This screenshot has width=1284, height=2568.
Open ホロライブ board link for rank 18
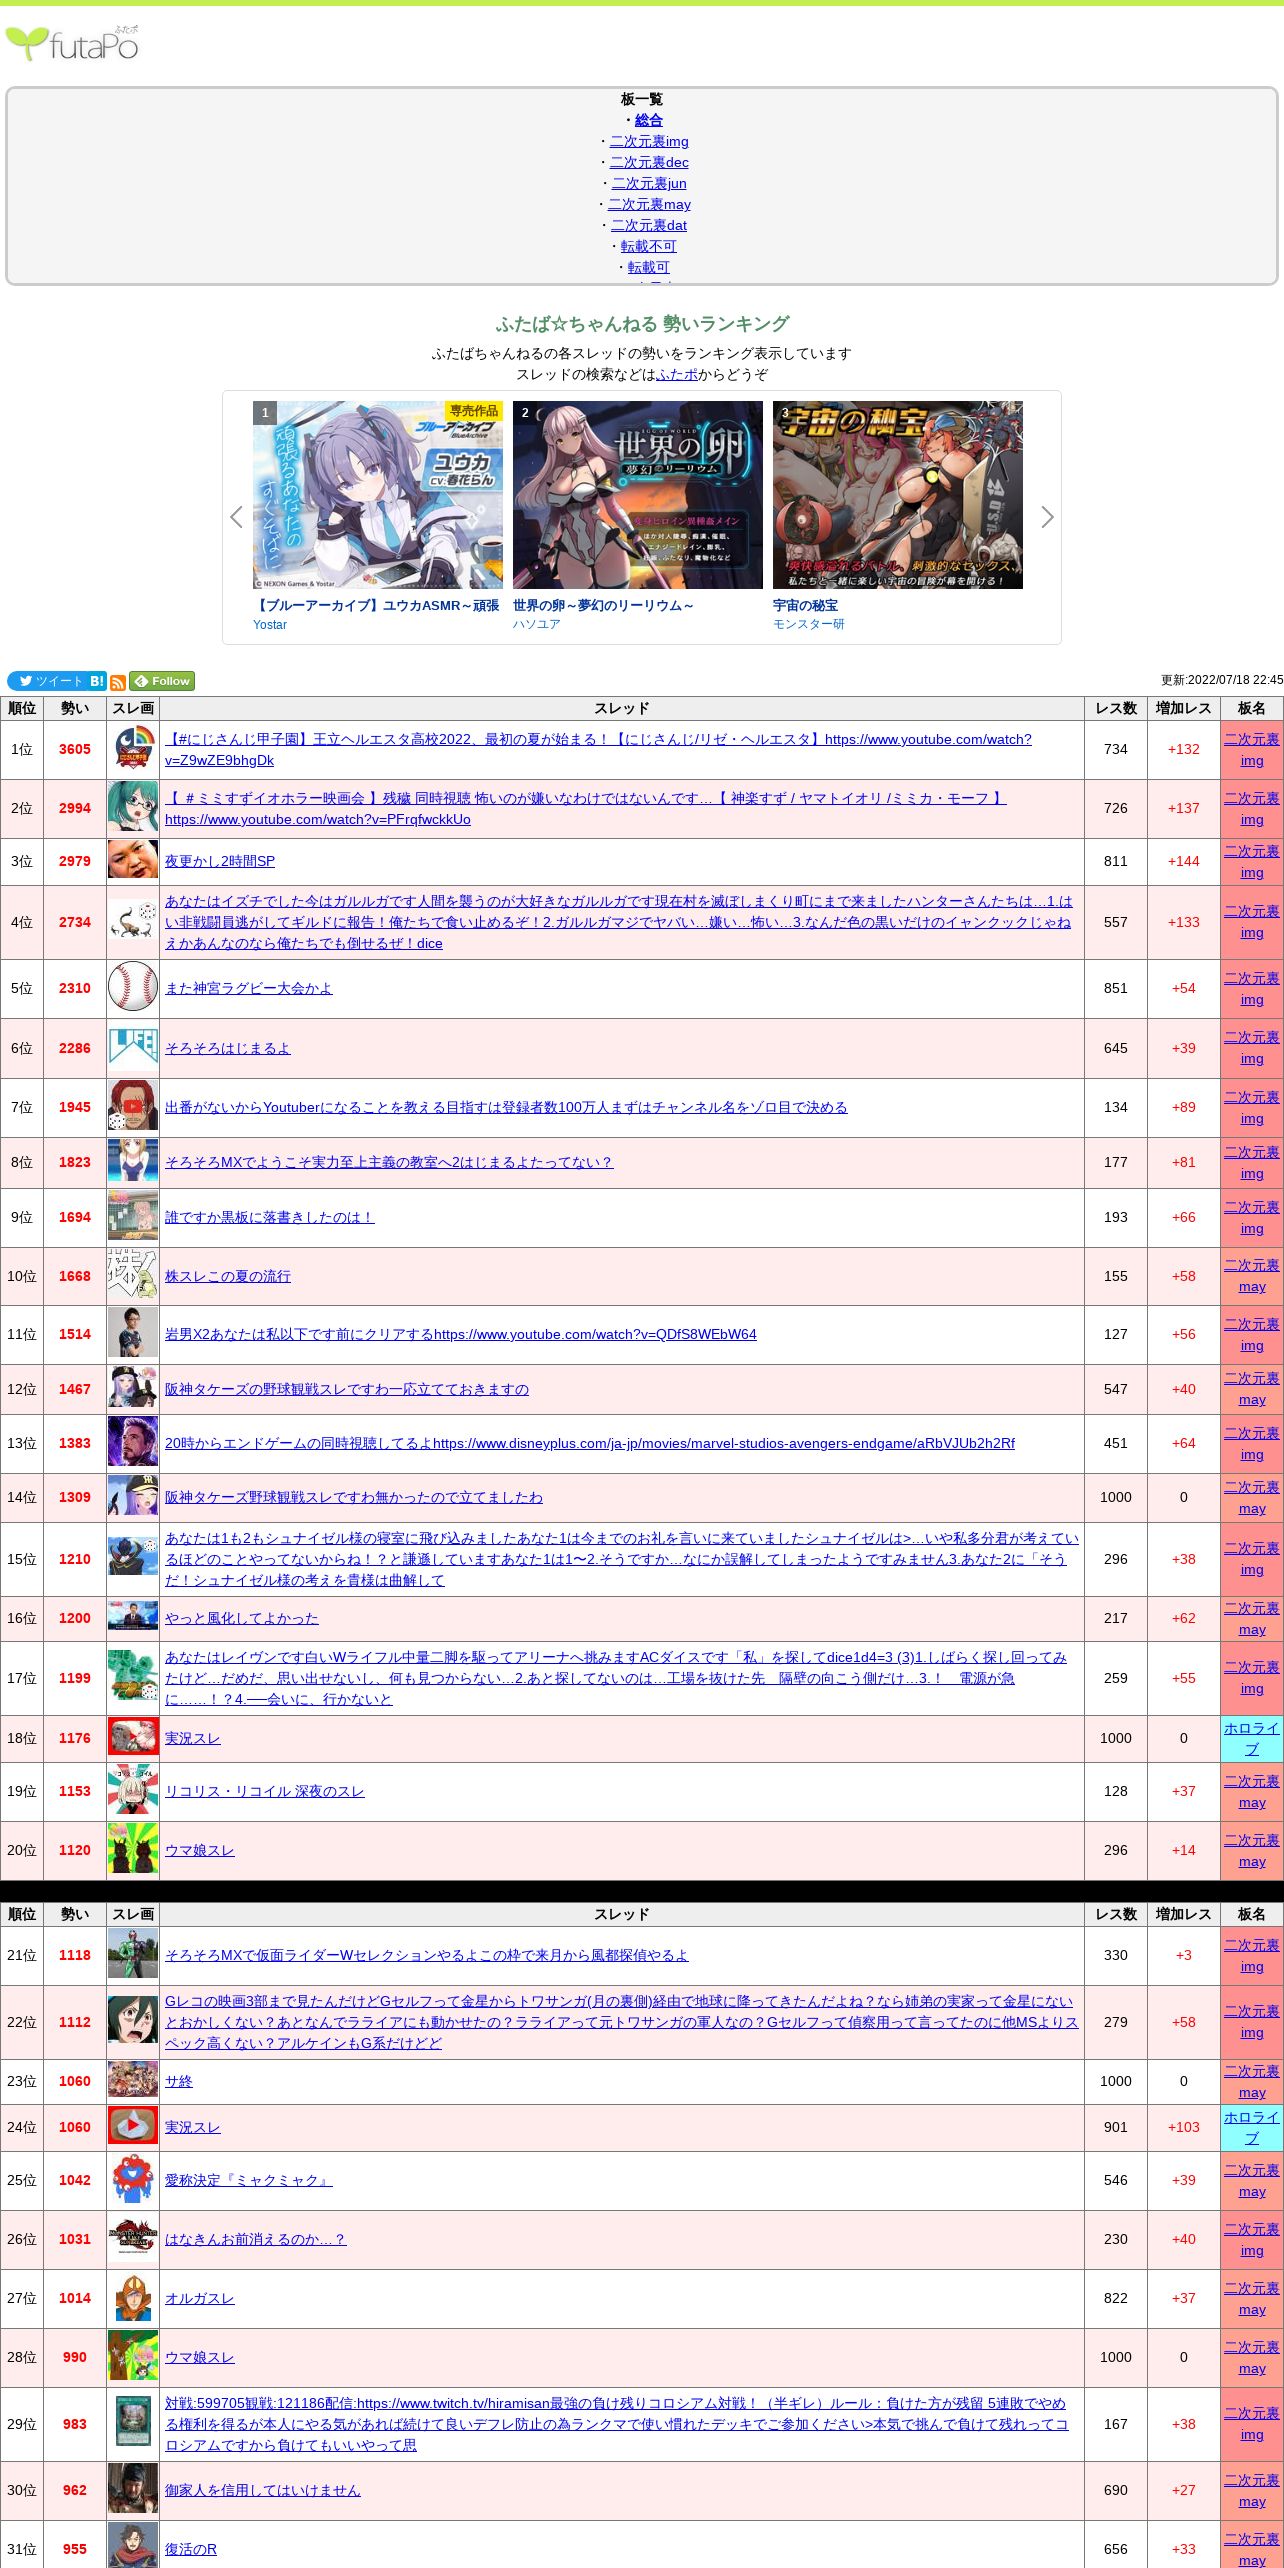pyautogui.click(x=1251, y=1738)
